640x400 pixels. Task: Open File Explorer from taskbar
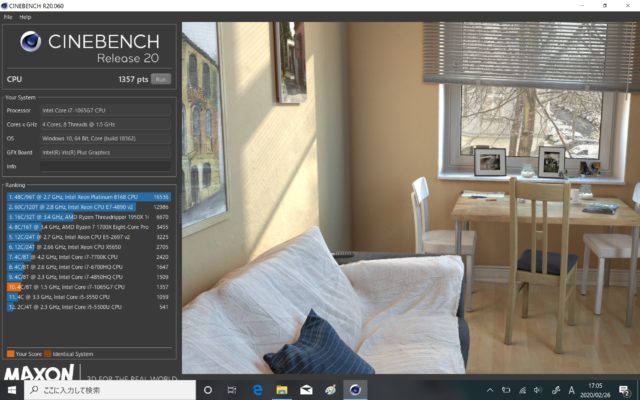tap(282, 390)
